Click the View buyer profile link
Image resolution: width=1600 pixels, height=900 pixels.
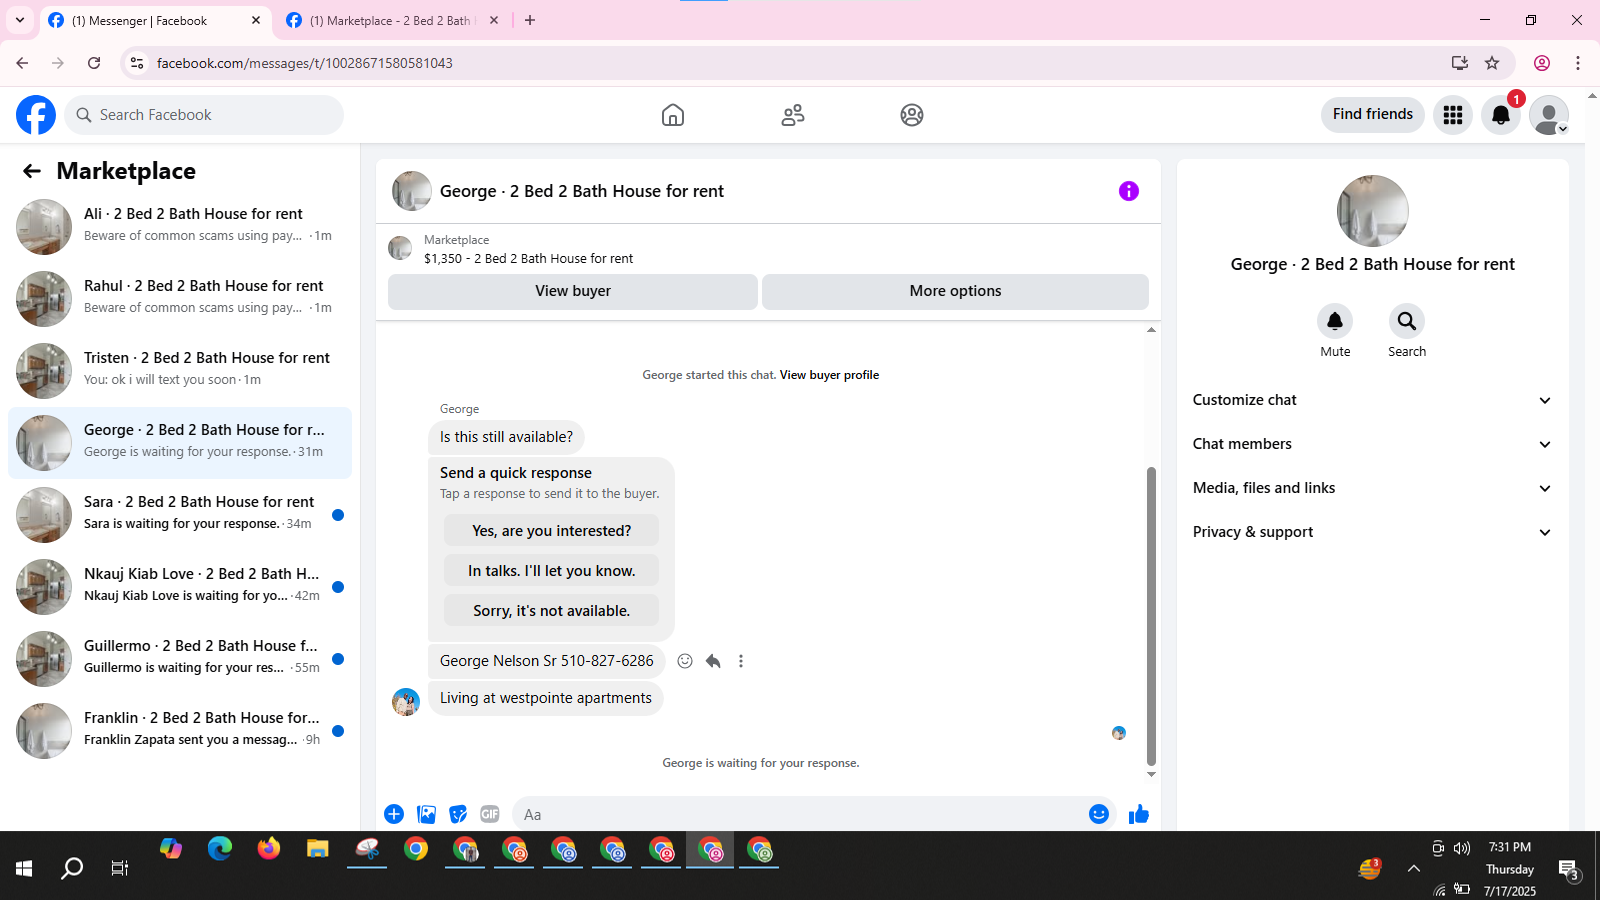tap(829, 375)
